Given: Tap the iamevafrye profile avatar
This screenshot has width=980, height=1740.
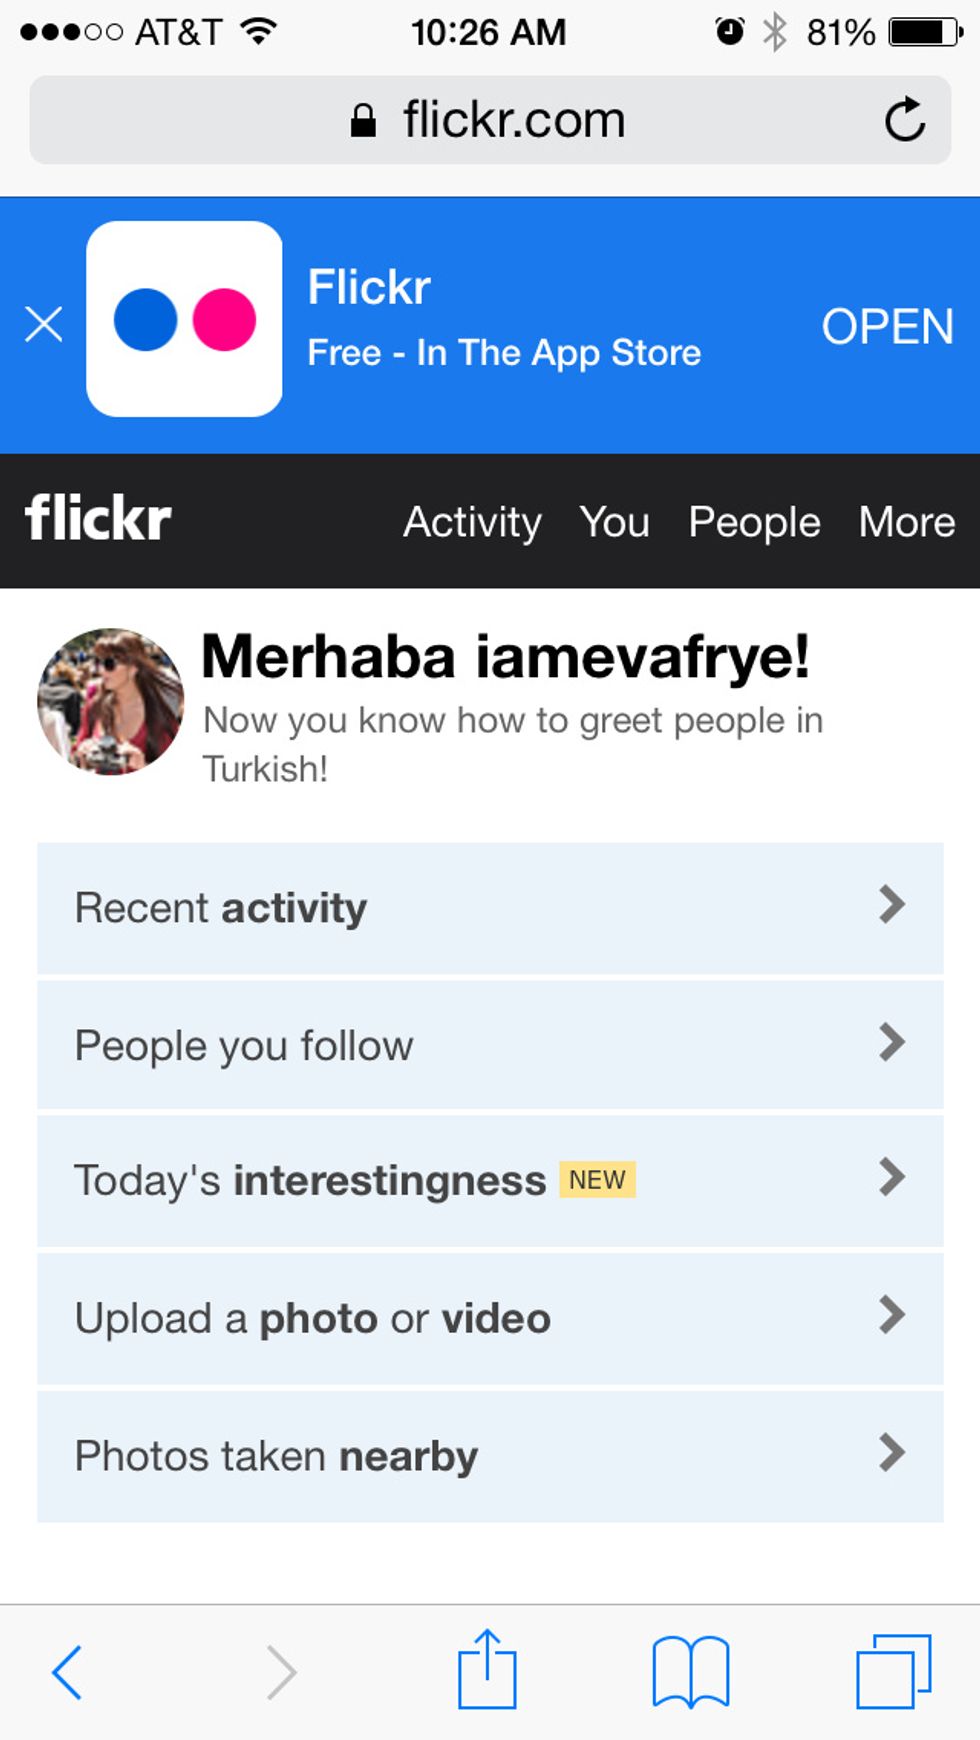Looking at the screenshot, I should (x=110, y=701).
